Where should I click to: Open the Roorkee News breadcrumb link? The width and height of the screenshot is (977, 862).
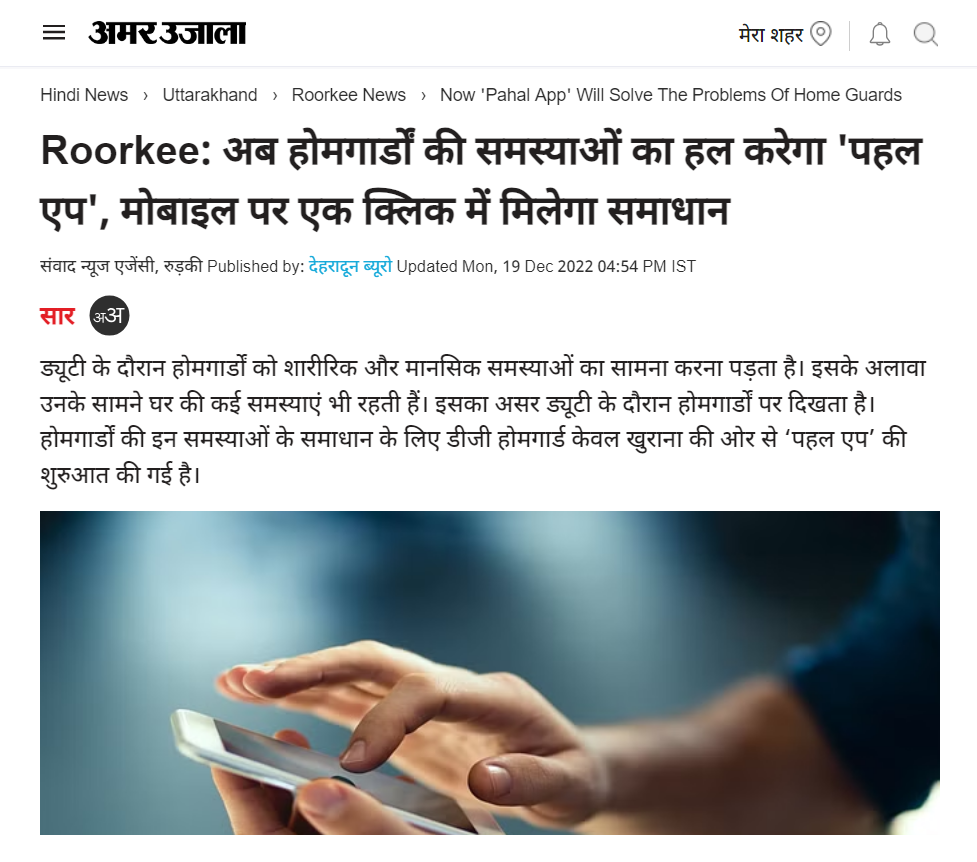pos(348,95)
